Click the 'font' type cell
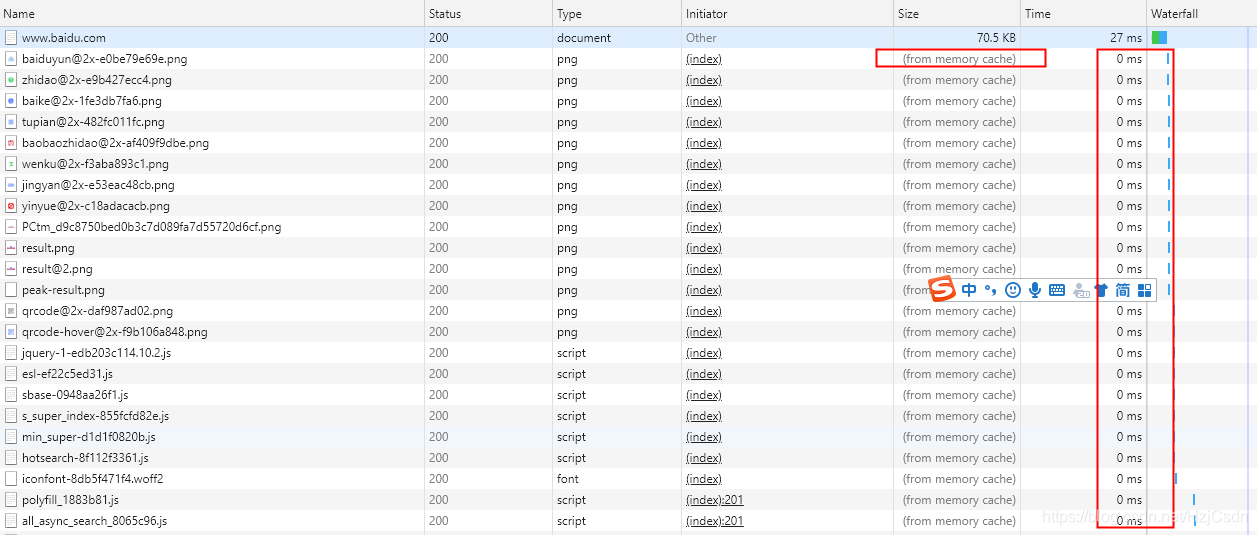This screenshot has width=1257, height=535. (x=567, y=479)
